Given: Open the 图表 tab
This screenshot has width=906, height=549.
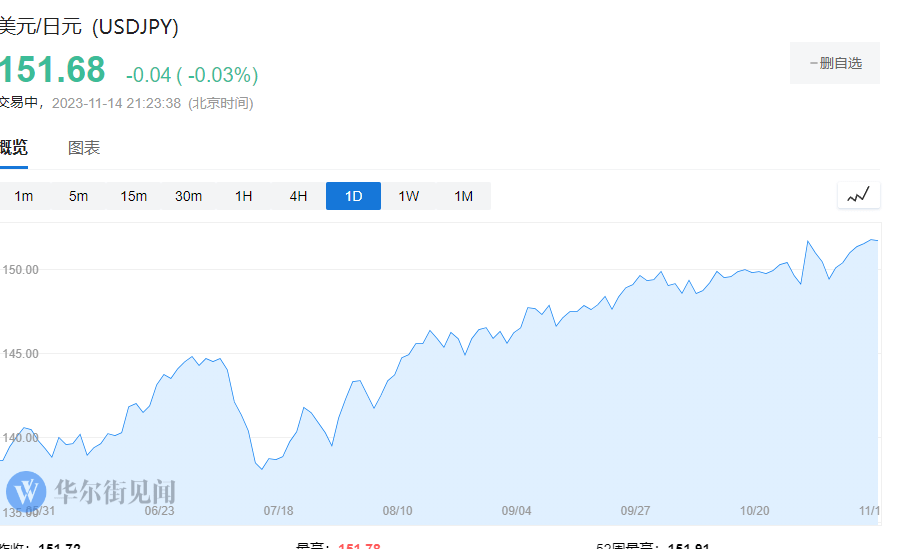Looking at the screenshot, I should (x=84, y=148).
